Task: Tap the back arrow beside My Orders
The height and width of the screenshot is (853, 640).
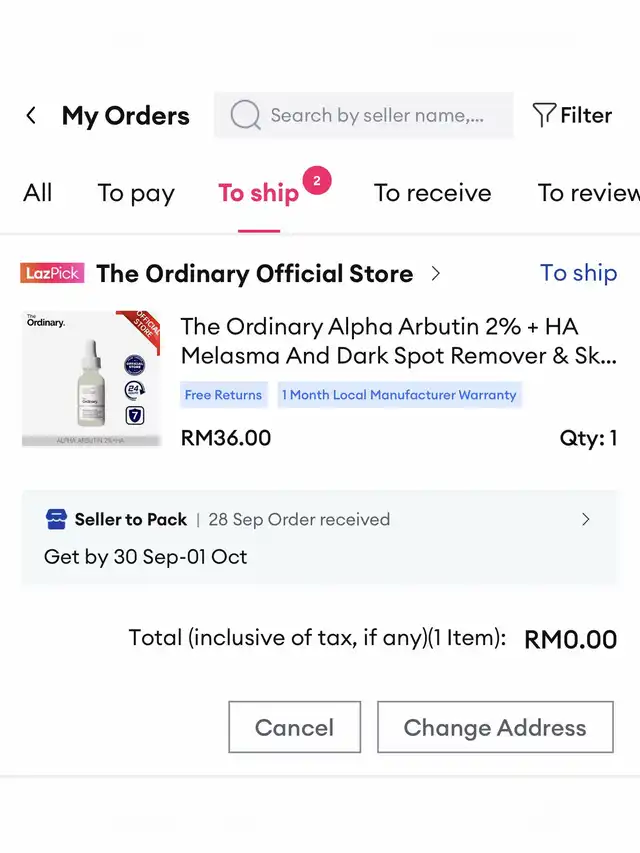Action: [x=31, y=116]
